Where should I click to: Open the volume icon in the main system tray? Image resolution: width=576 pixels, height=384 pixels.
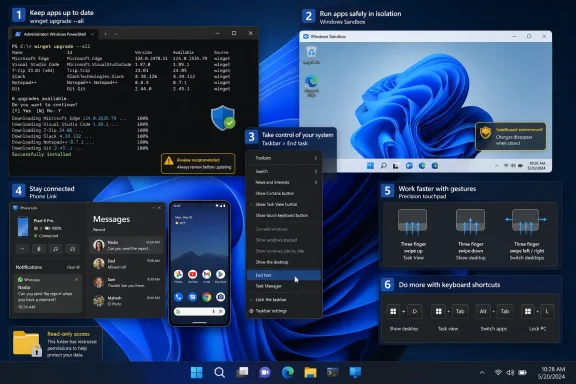[x=510, y=373]
